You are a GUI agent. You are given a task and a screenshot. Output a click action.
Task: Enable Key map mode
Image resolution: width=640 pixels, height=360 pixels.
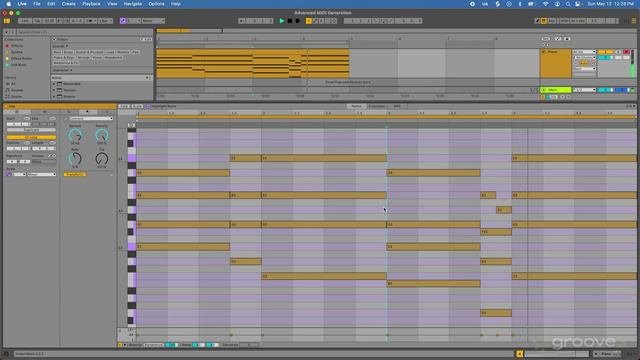[x=552, y=21]
